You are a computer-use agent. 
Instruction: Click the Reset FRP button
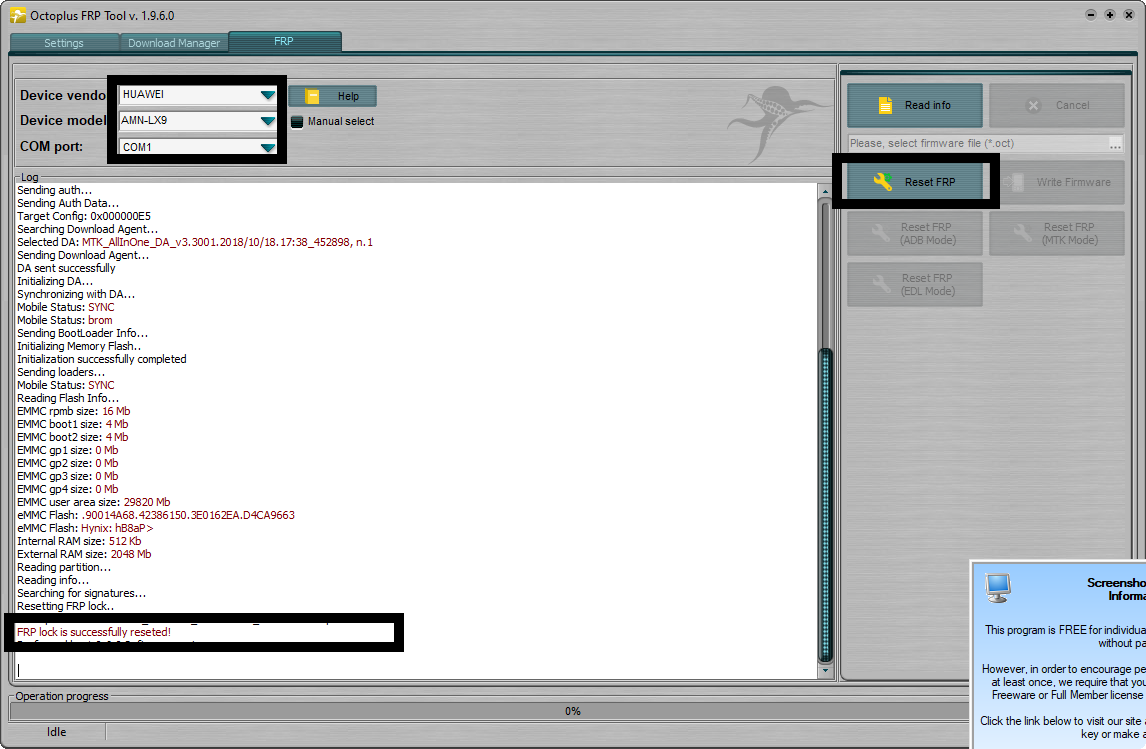click(914, 182)
